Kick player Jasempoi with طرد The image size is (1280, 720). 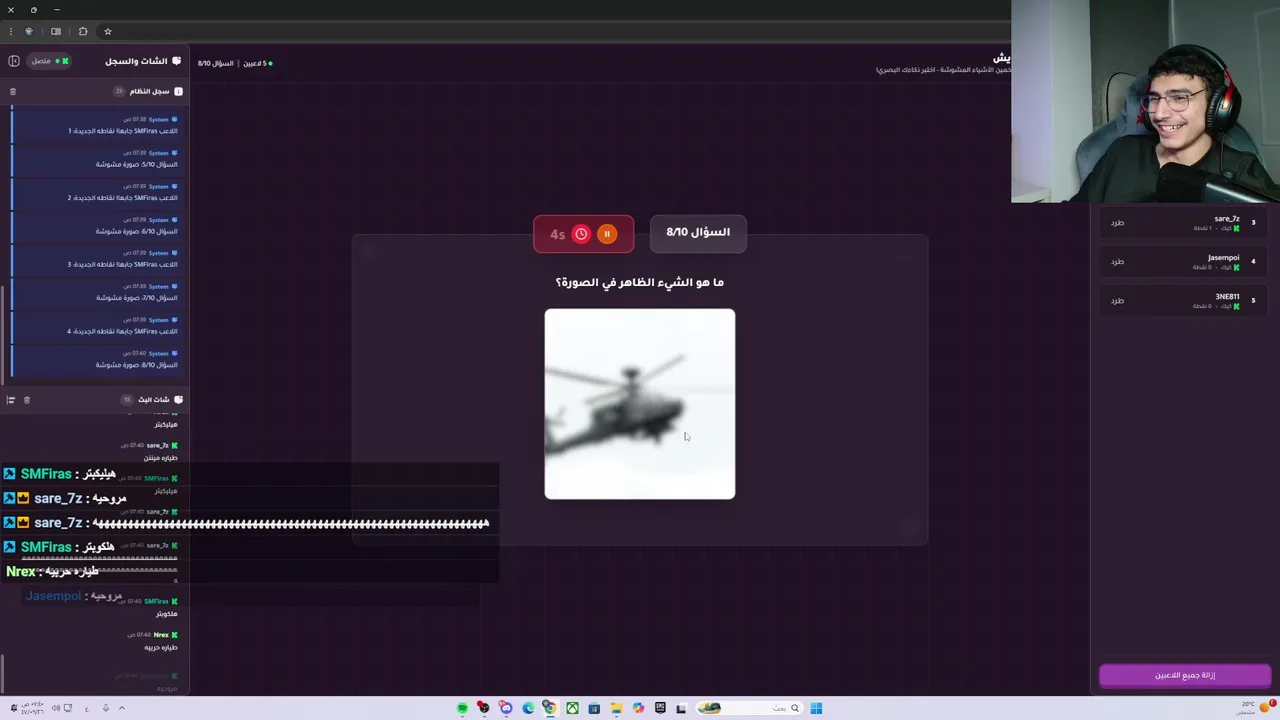(x=1117, y=262)
